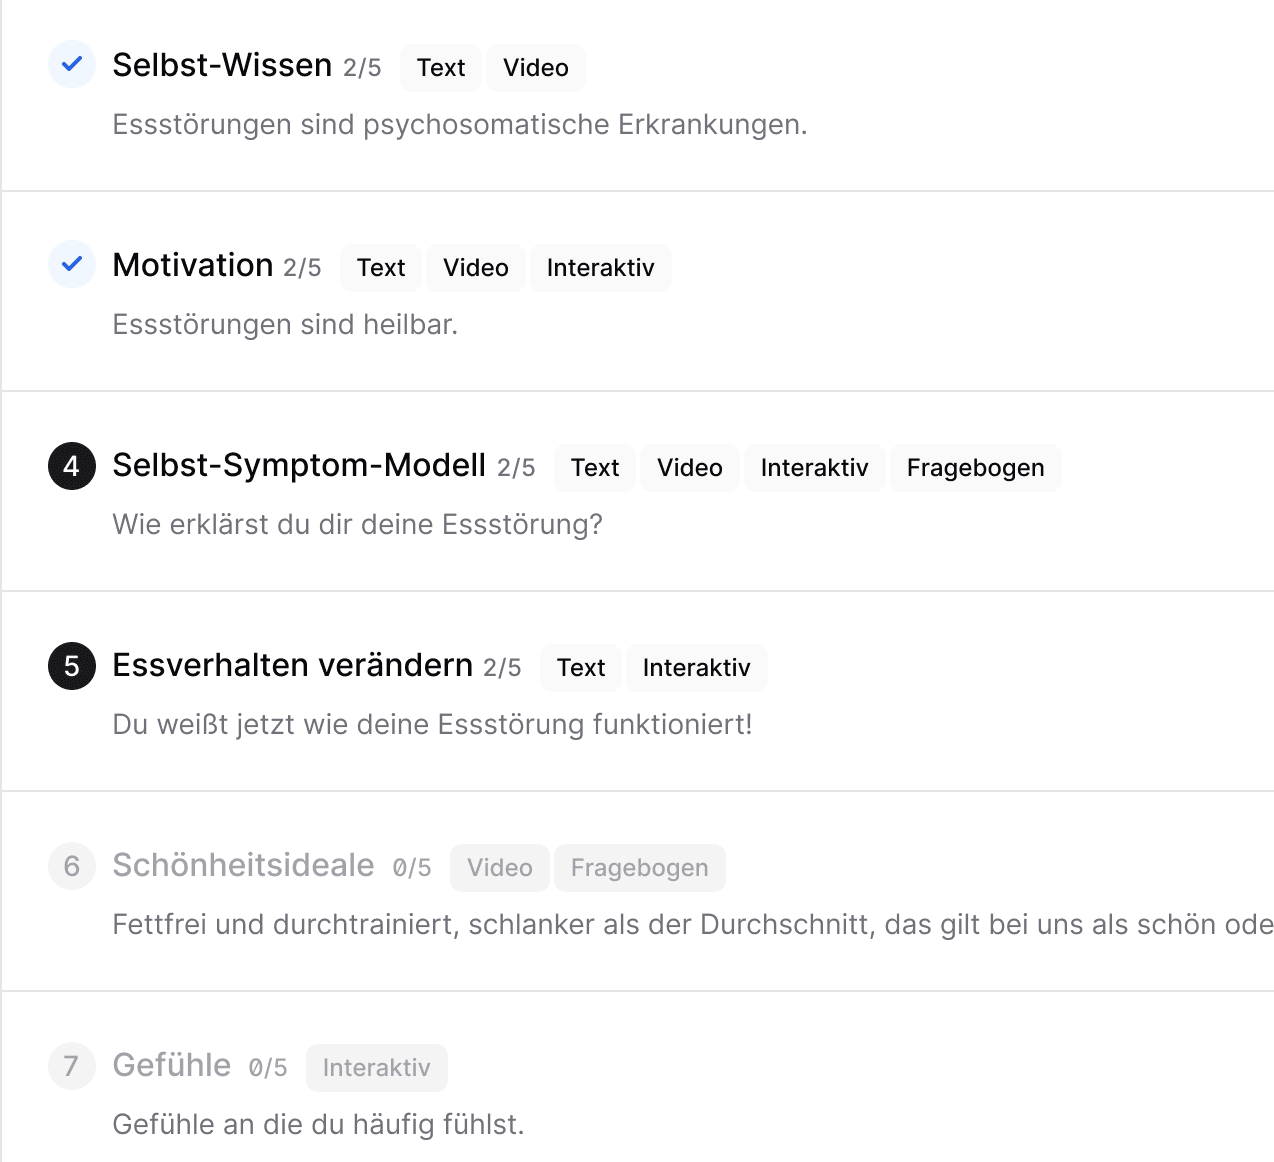
Task: Click the description text under Essverhalten verändern
Action: coord(431,724)
